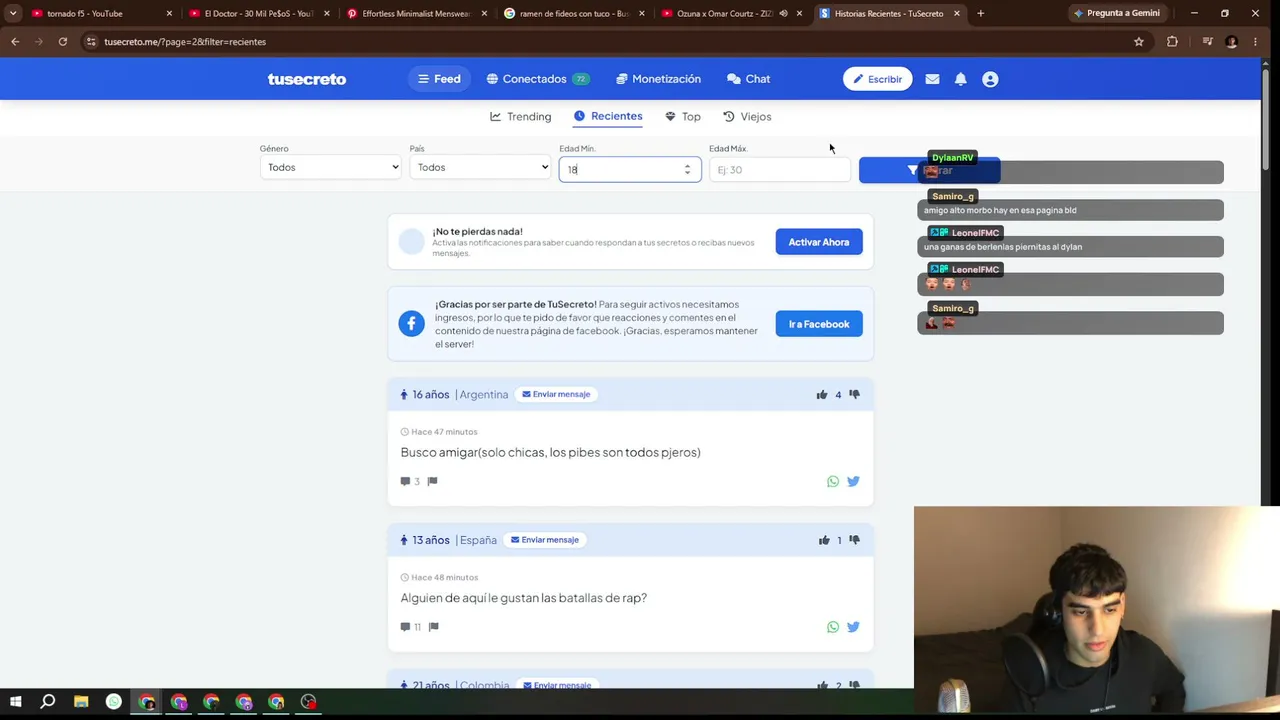Dislike the 16 años Argentina post
Viewport: 1280px width, 720px height.
(x=854, y=394)
